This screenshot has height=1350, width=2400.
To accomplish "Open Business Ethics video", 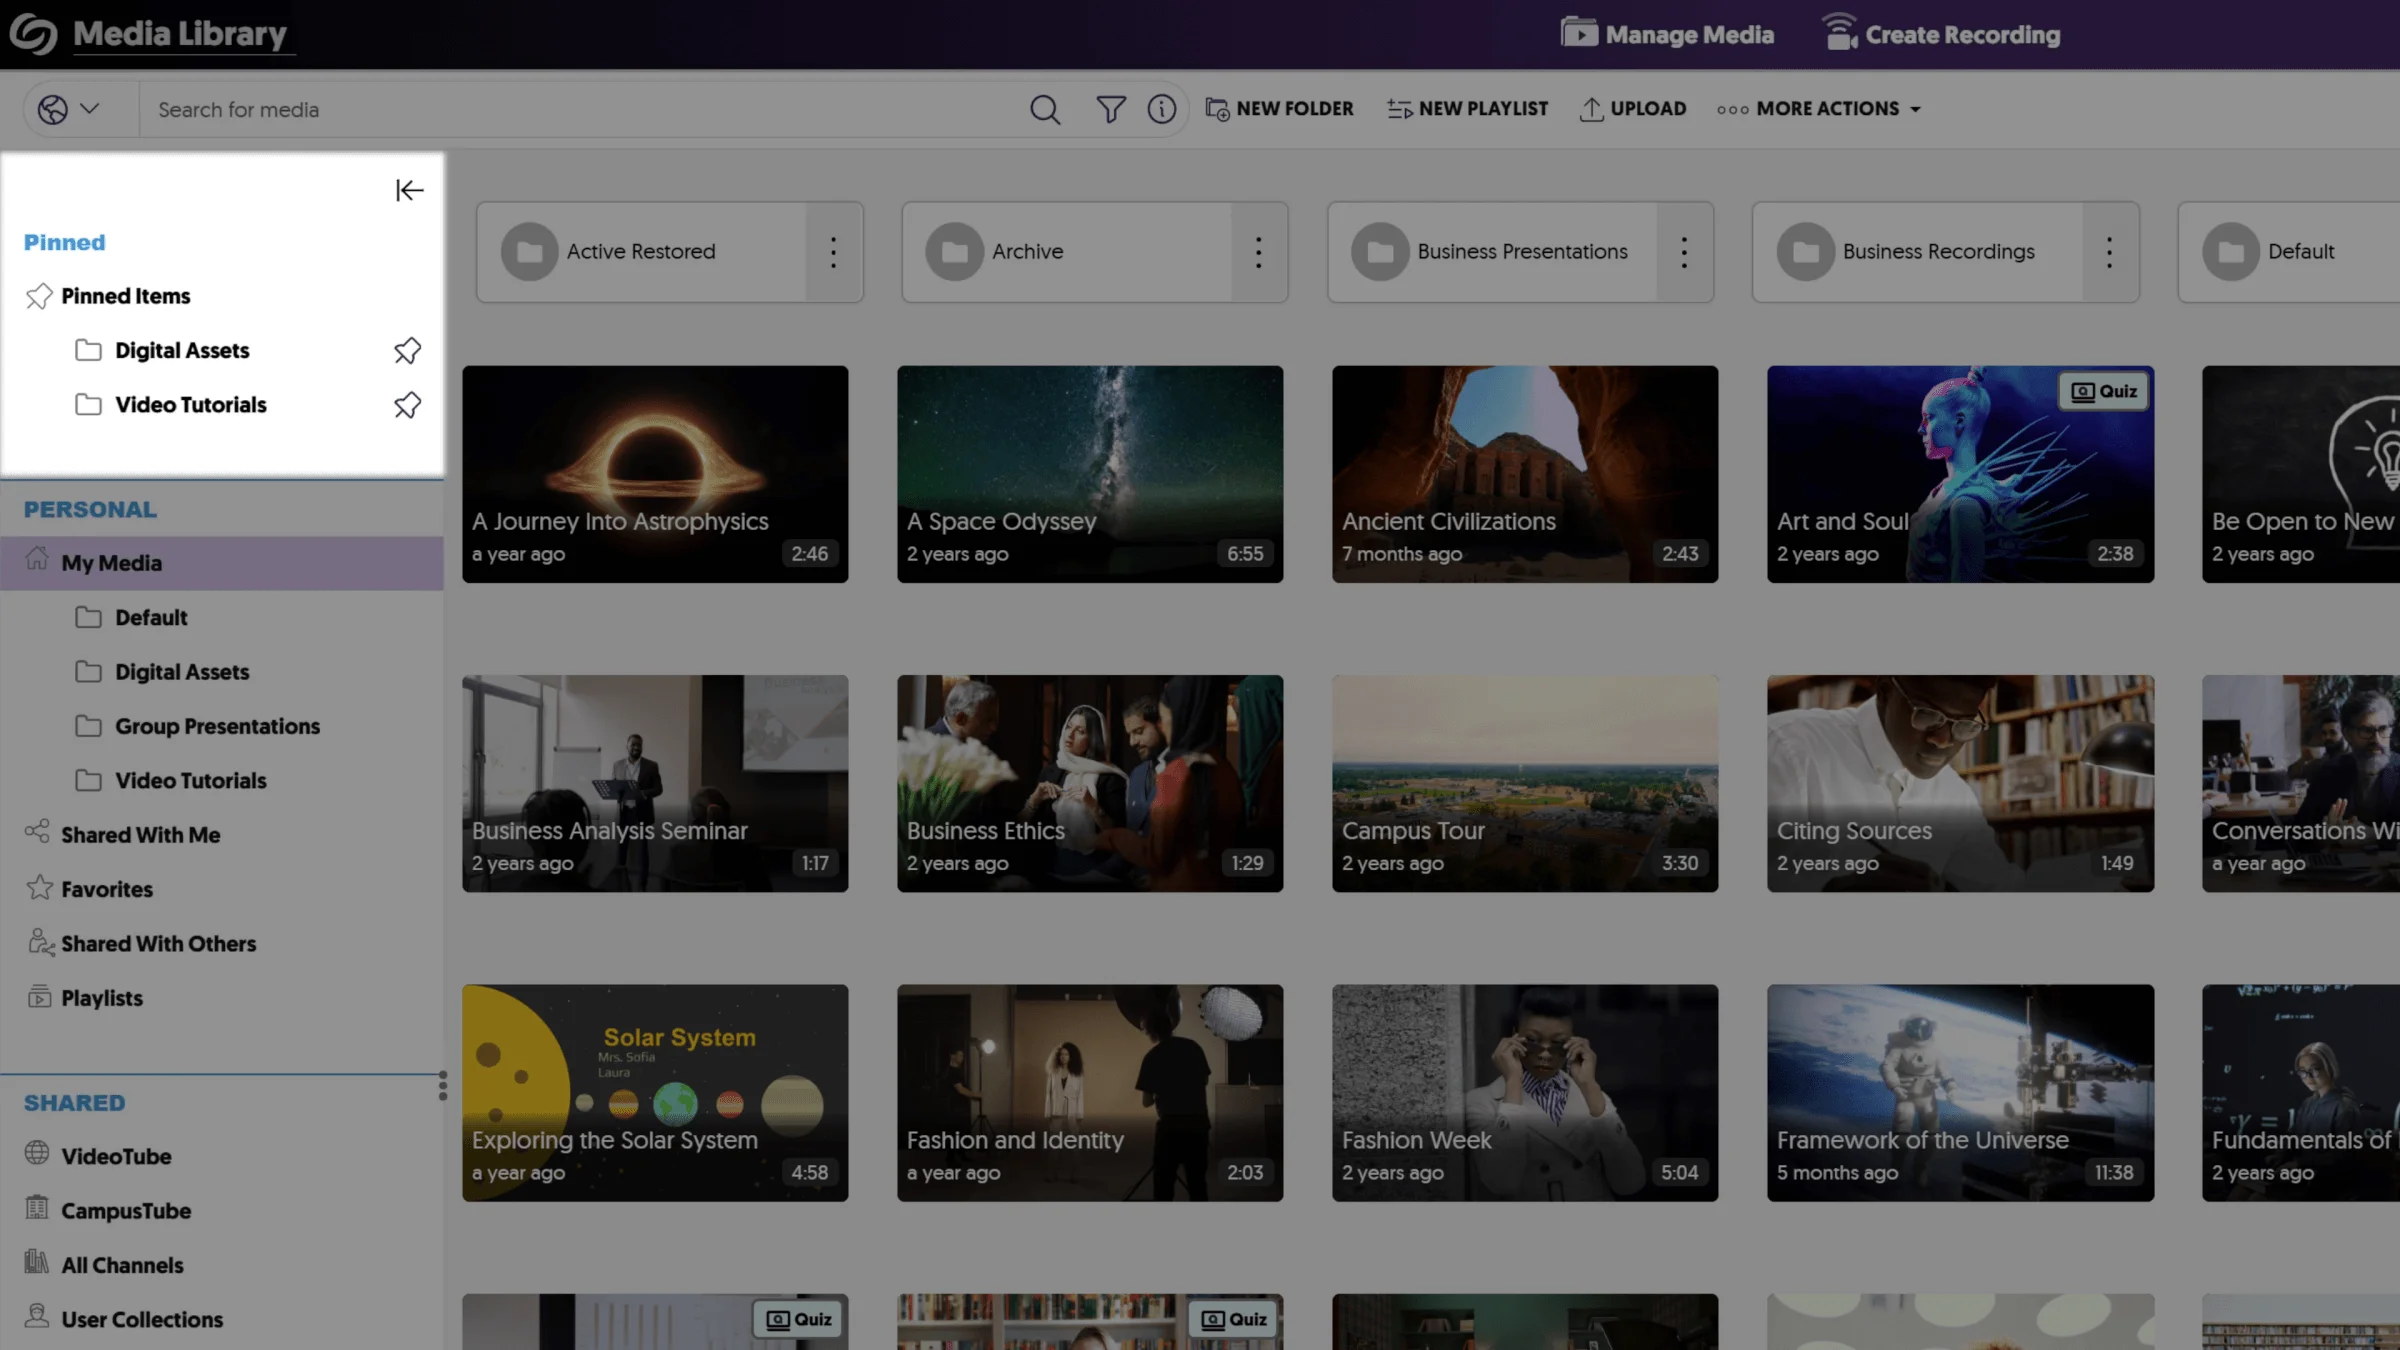I will [1090, 783].
